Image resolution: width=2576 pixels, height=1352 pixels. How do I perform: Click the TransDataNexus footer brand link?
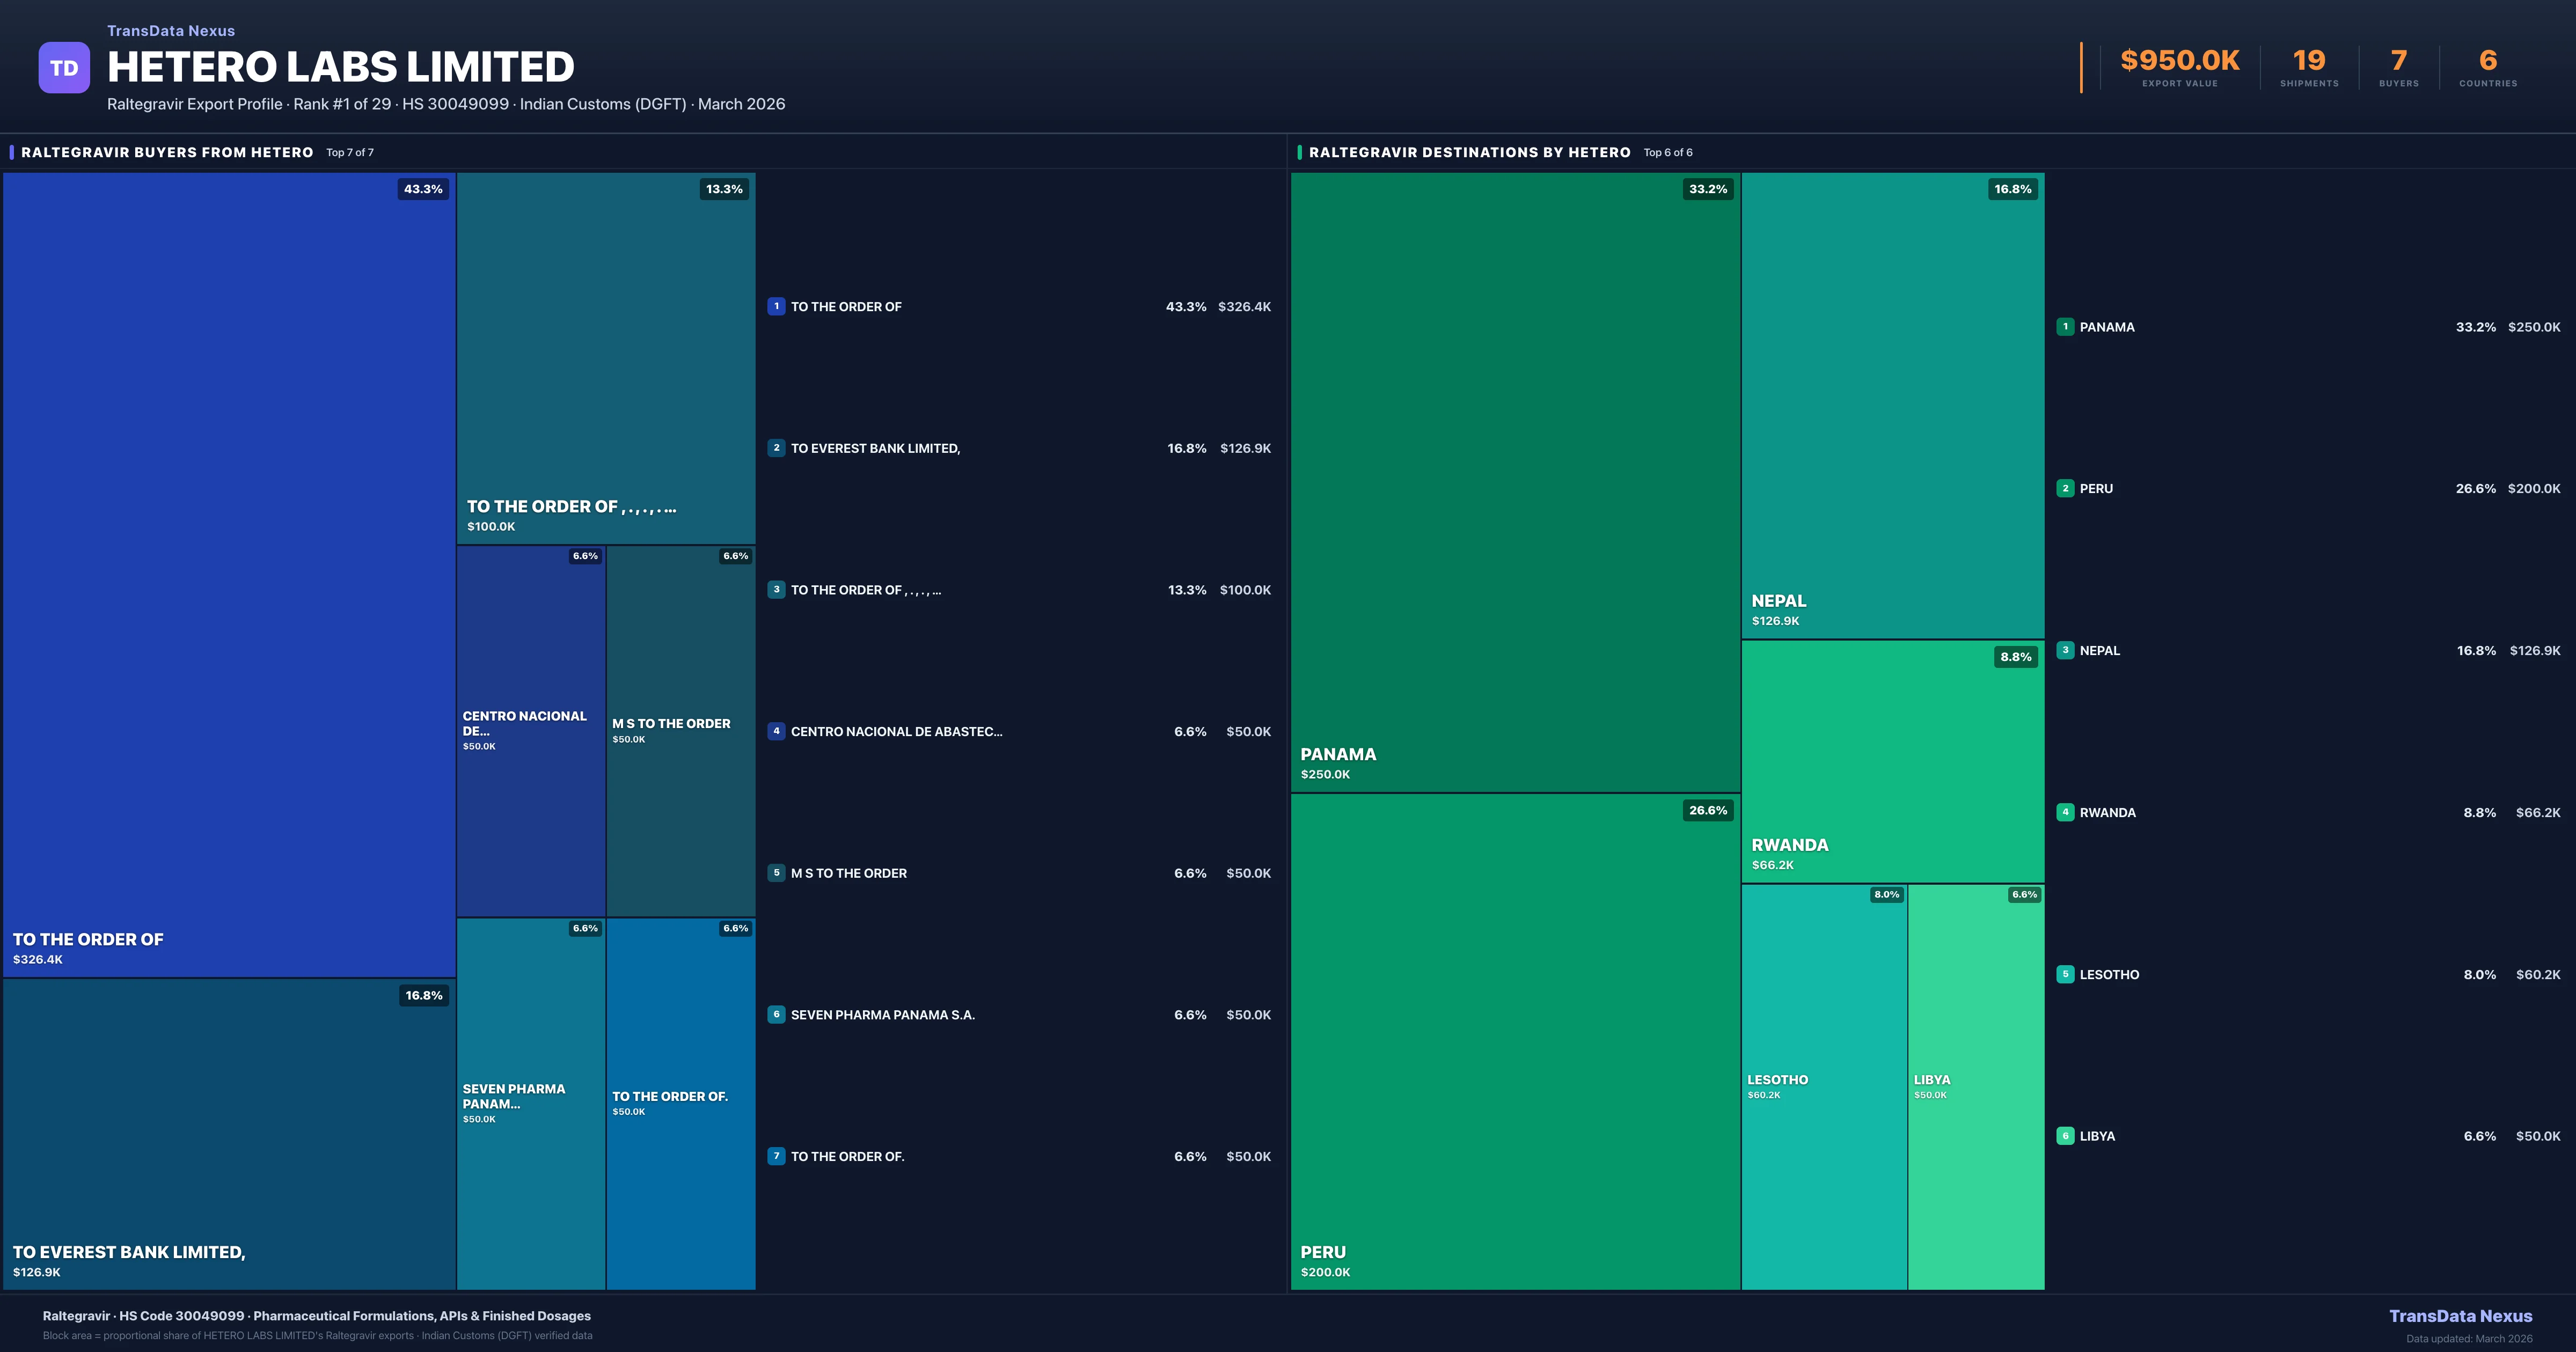(x=2460, y=1316)
